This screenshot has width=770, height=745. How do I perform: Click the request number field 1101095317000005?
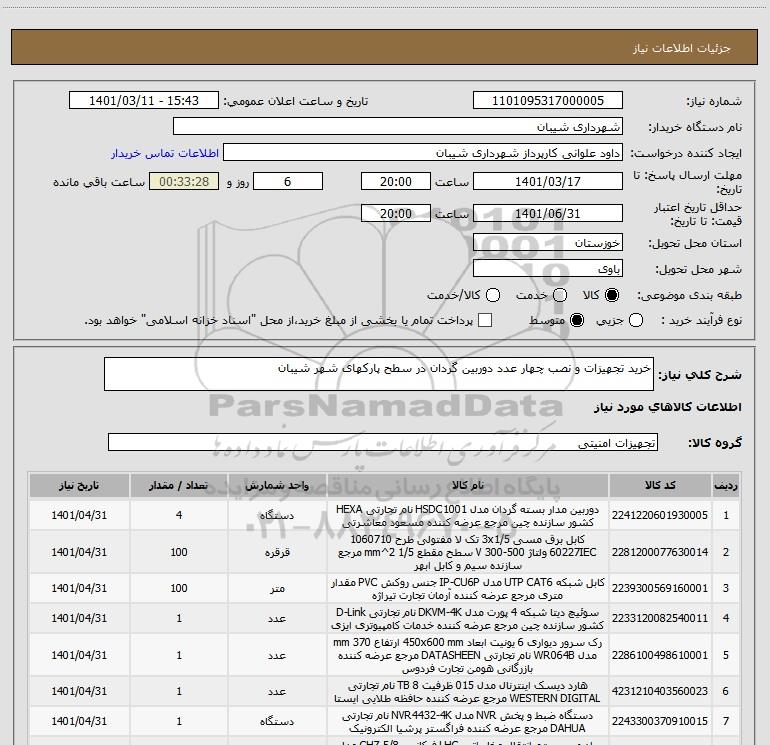point(548,100)
